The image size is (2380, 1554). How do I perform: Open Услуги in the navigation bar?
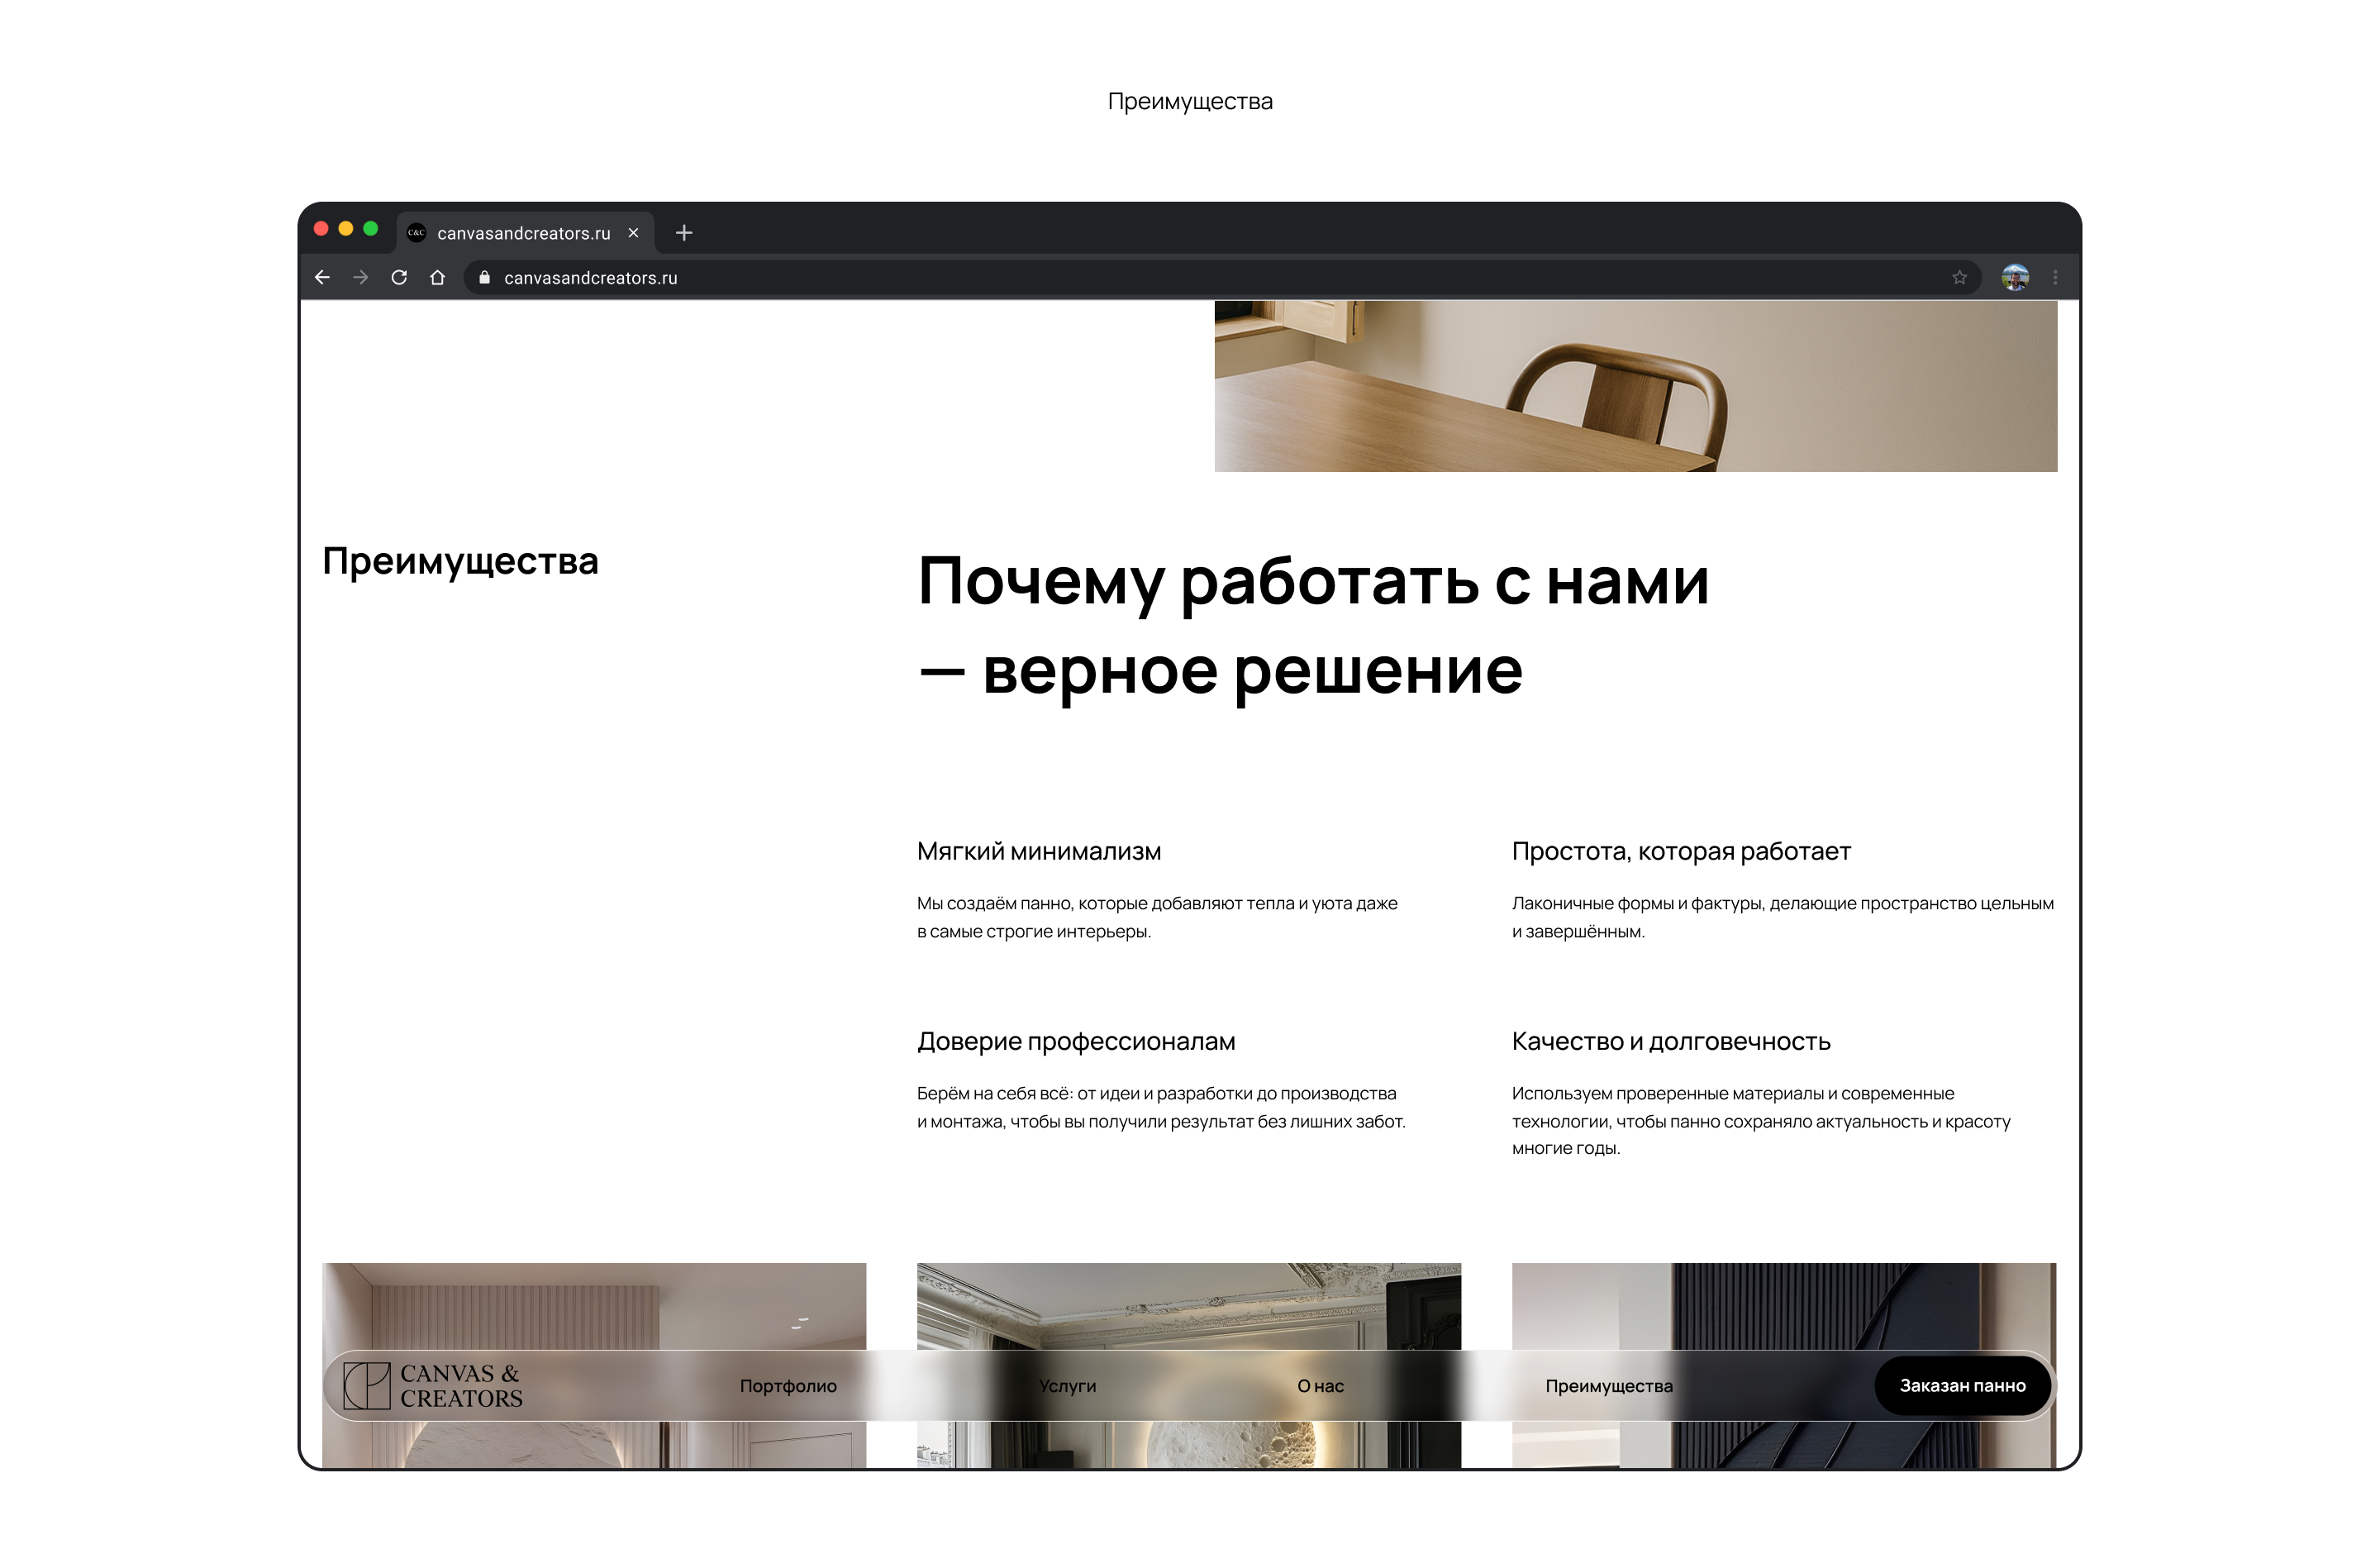[x=1067, y=1385]
